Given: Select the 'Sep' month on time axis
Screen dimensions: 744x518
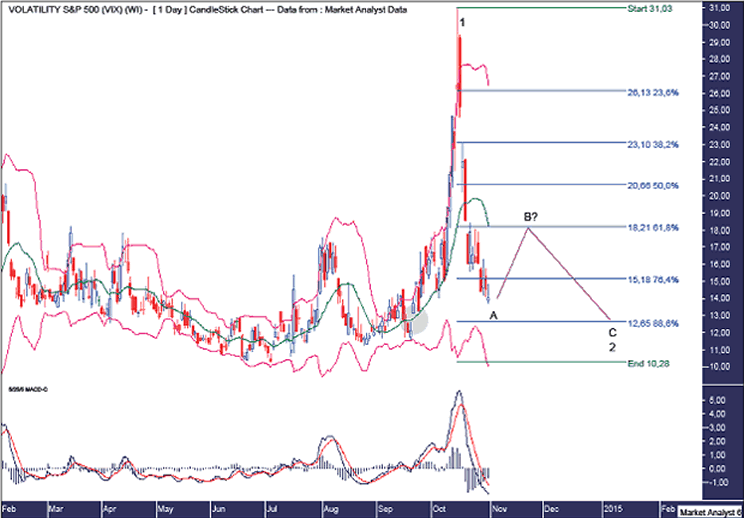Looking at the screenshot, I should 385,508.
